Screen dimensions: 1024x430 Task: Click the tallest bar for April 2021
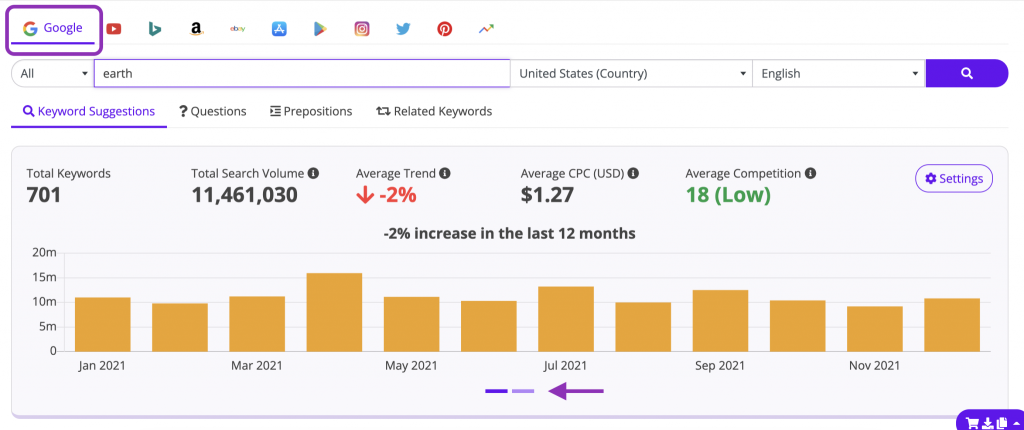coord(334,312)
